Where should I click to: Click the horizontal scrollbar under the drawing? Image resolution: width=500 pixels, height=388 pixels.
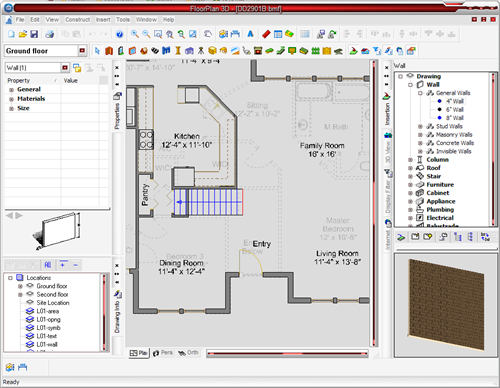[x=287, y=353]
